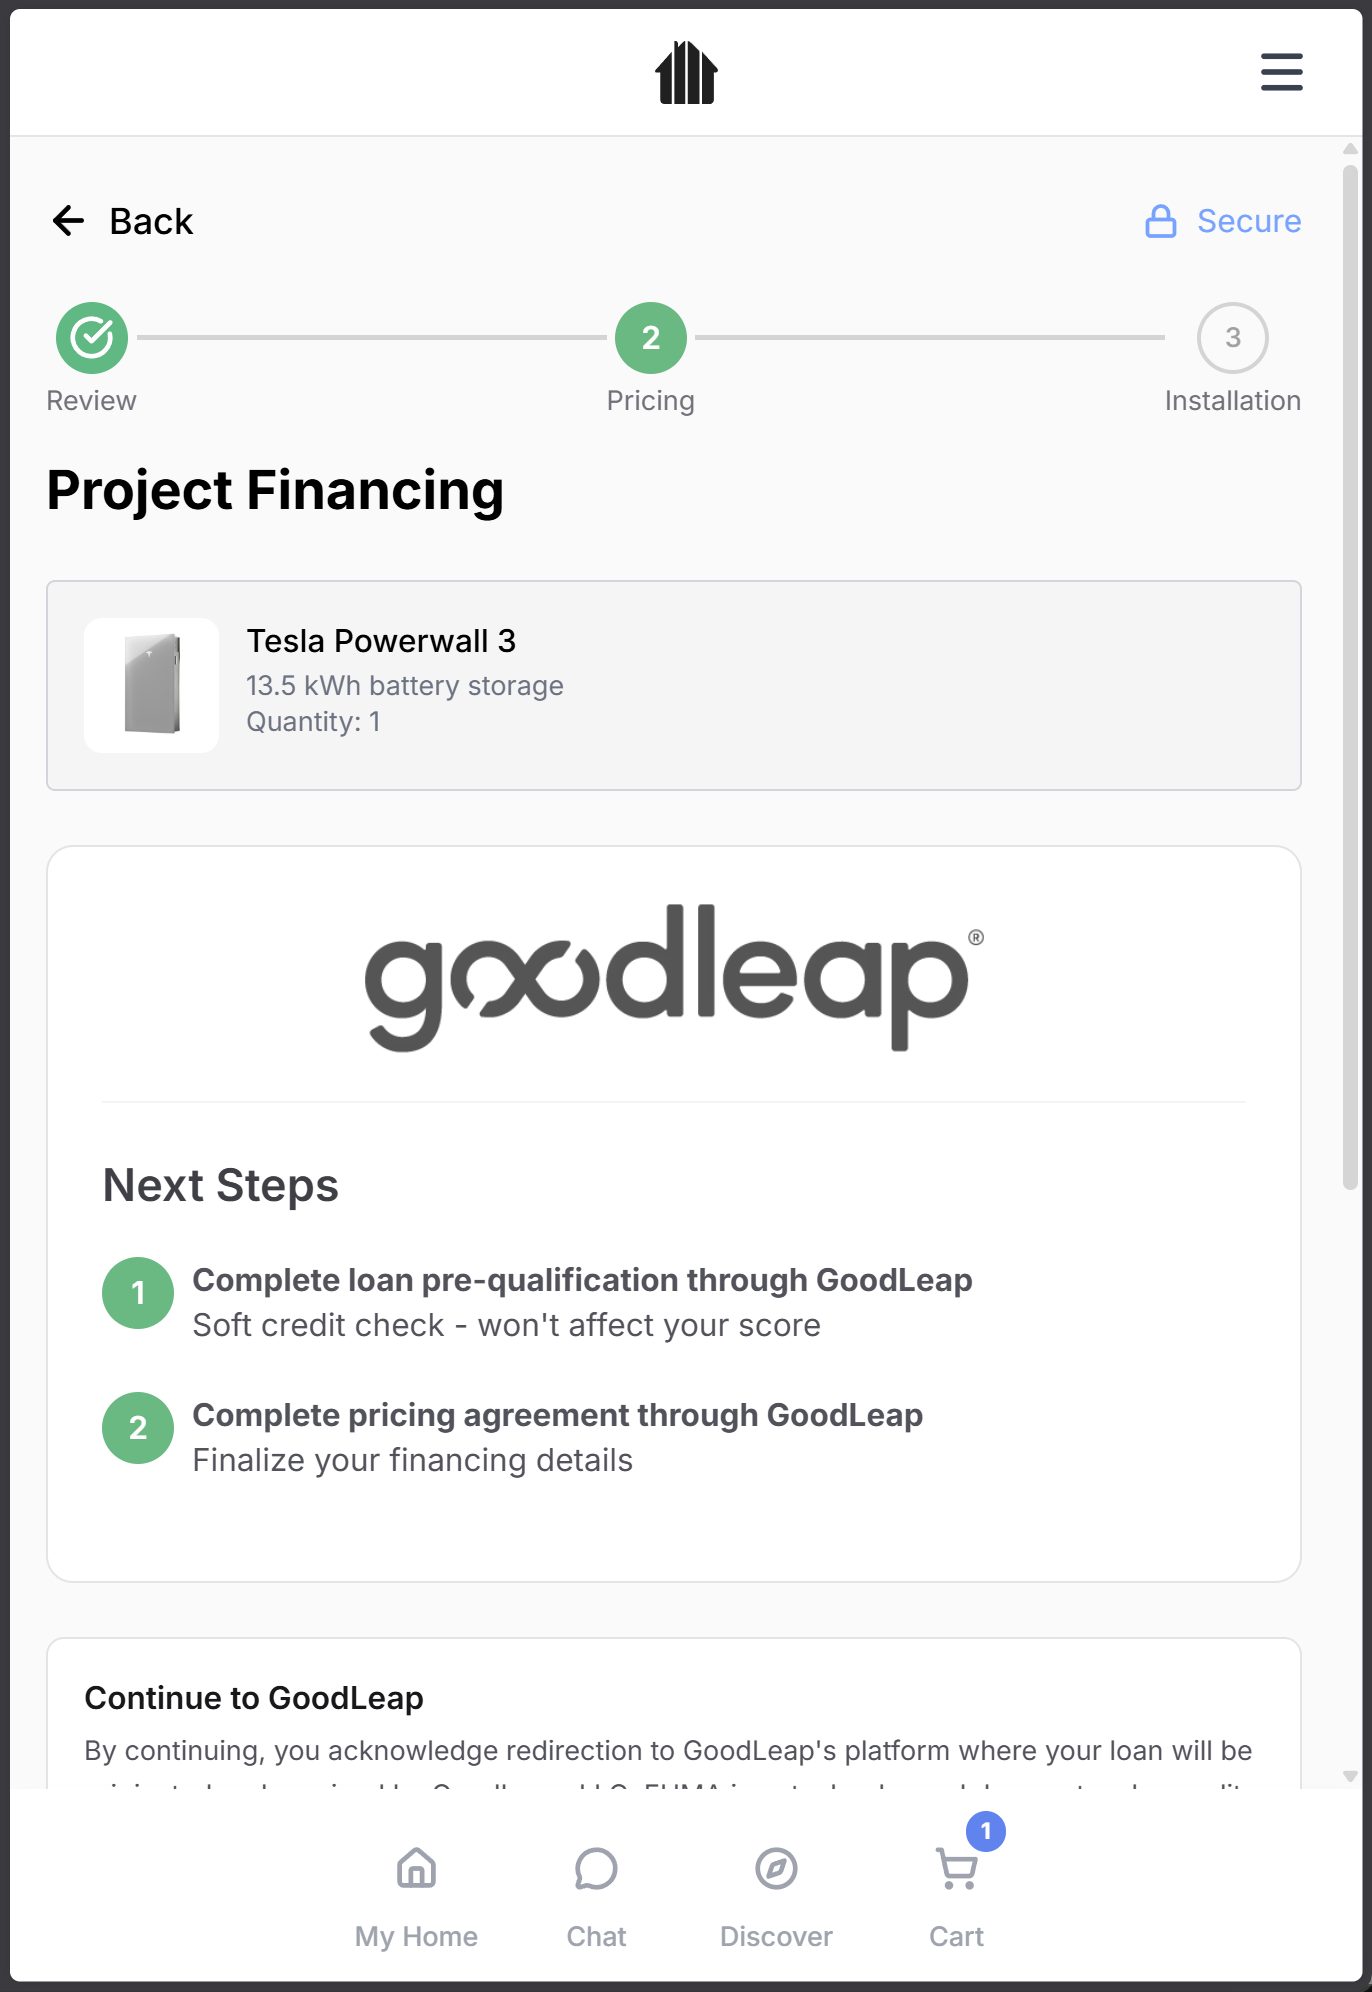Click the Secure lock icon
Screen dimensions: 1372x1992
click(1160, 221)
